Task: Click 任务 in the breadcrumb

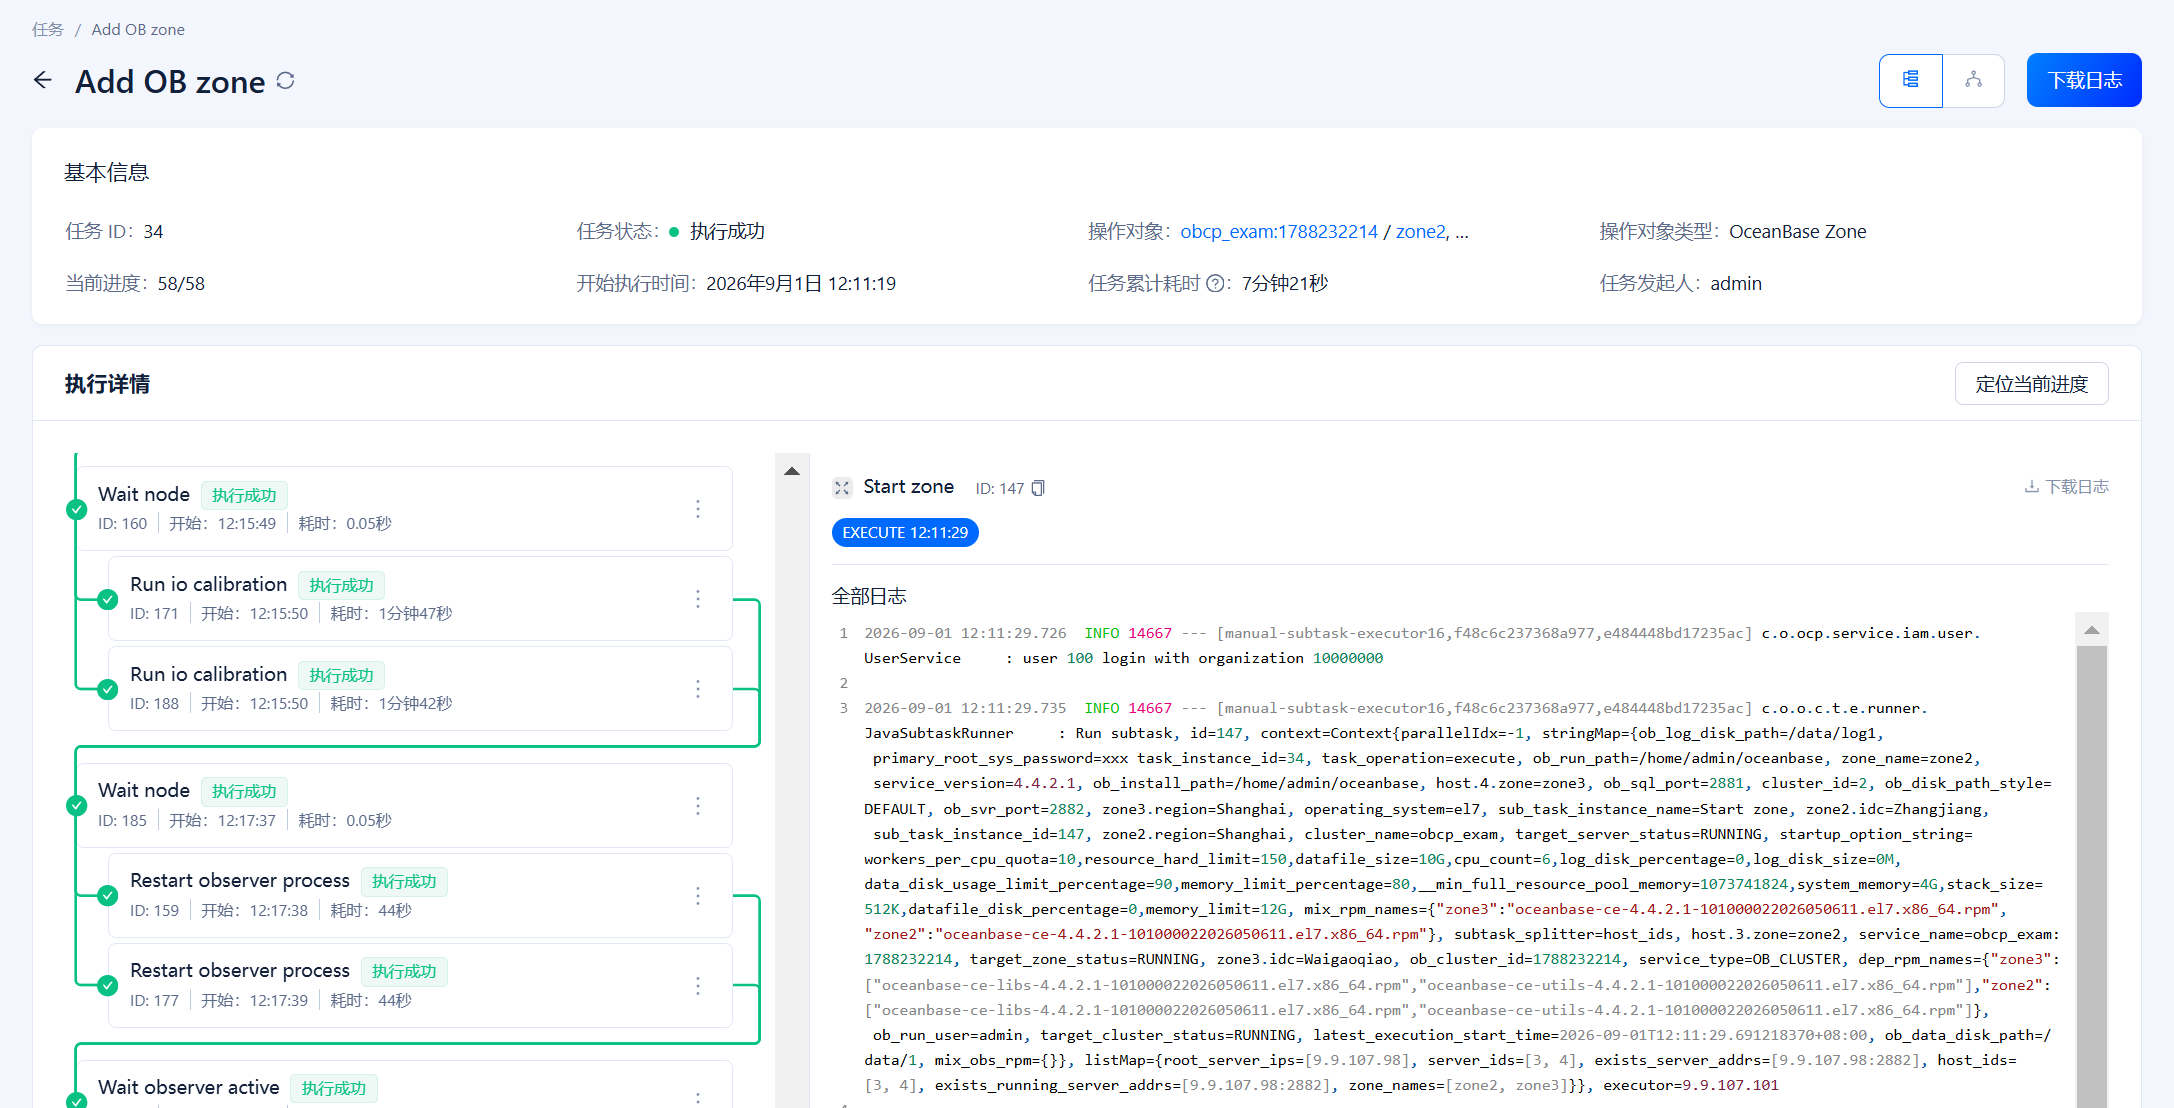Action: pyautogui.click(x=47, y=30)
